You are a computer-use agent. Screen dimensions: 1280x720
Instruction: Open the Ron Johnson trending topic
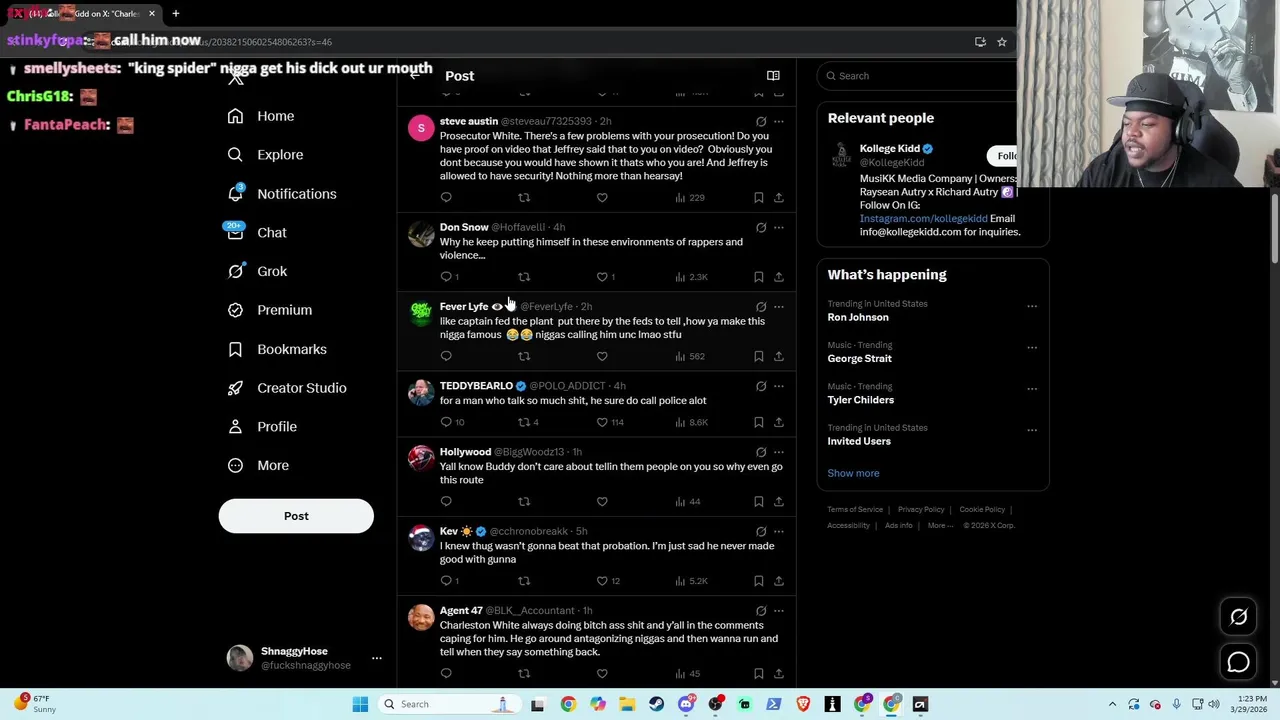[858, 317]
